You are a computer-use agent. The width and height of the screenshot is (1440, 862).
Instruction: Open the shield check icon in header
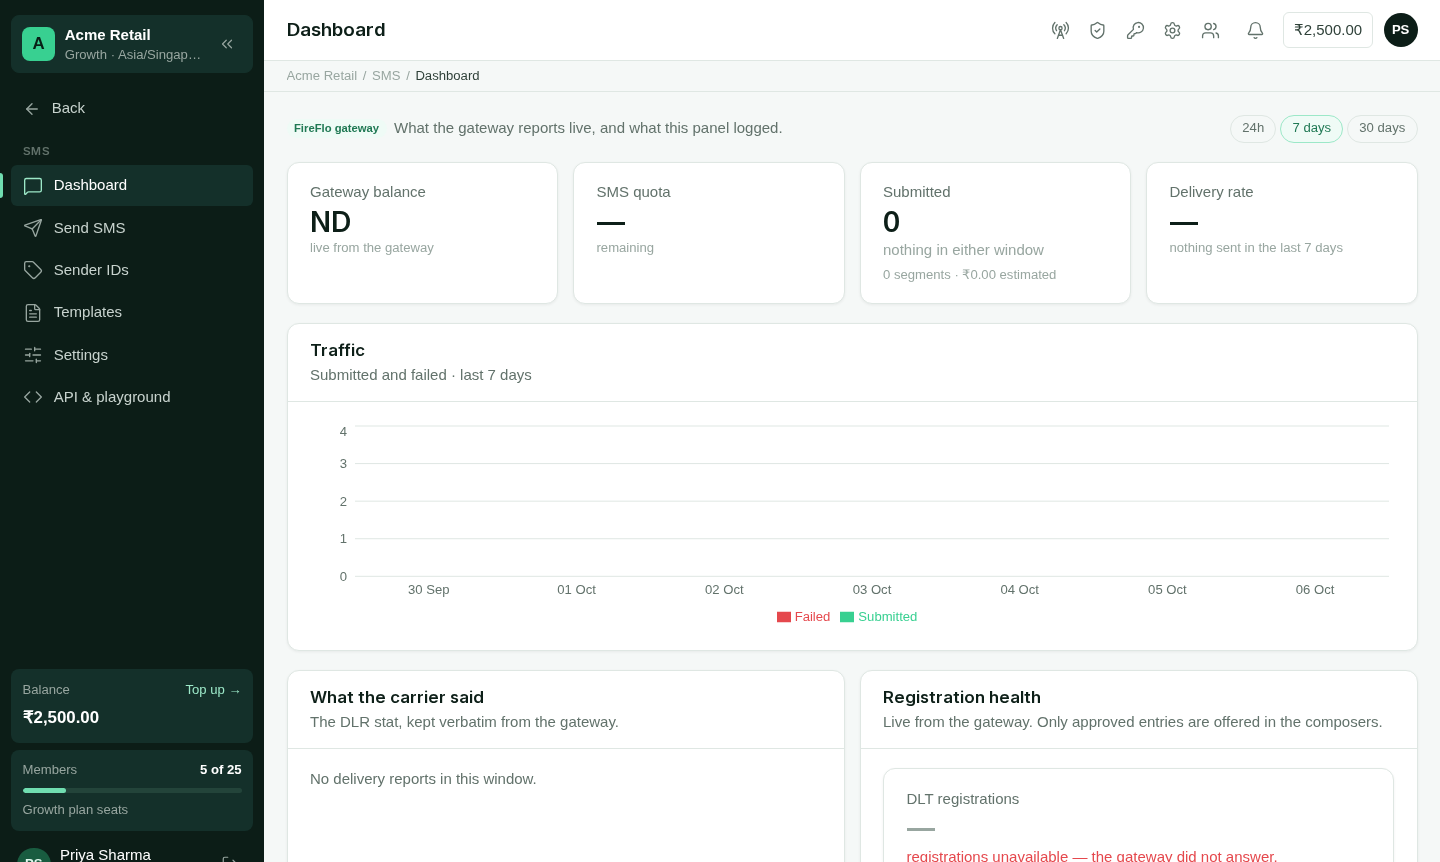[1097, 30]
